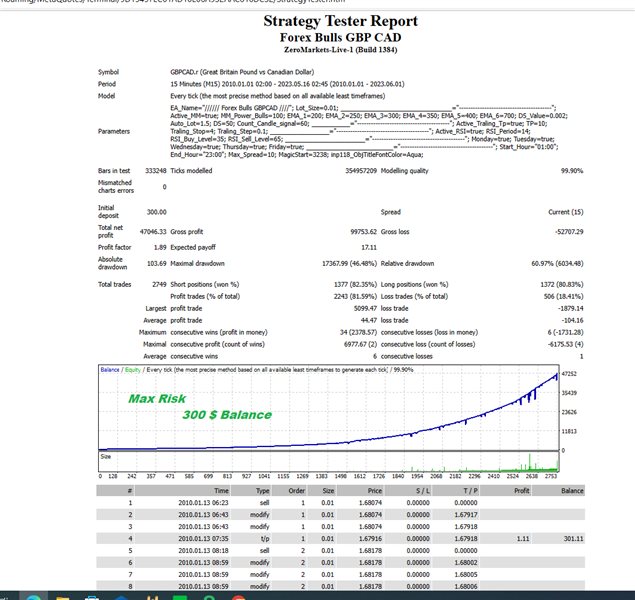Viewport: 635px width, 600px height.
Task: Click long positions '1372 (80.83%)'
Action: coord(562,285)
